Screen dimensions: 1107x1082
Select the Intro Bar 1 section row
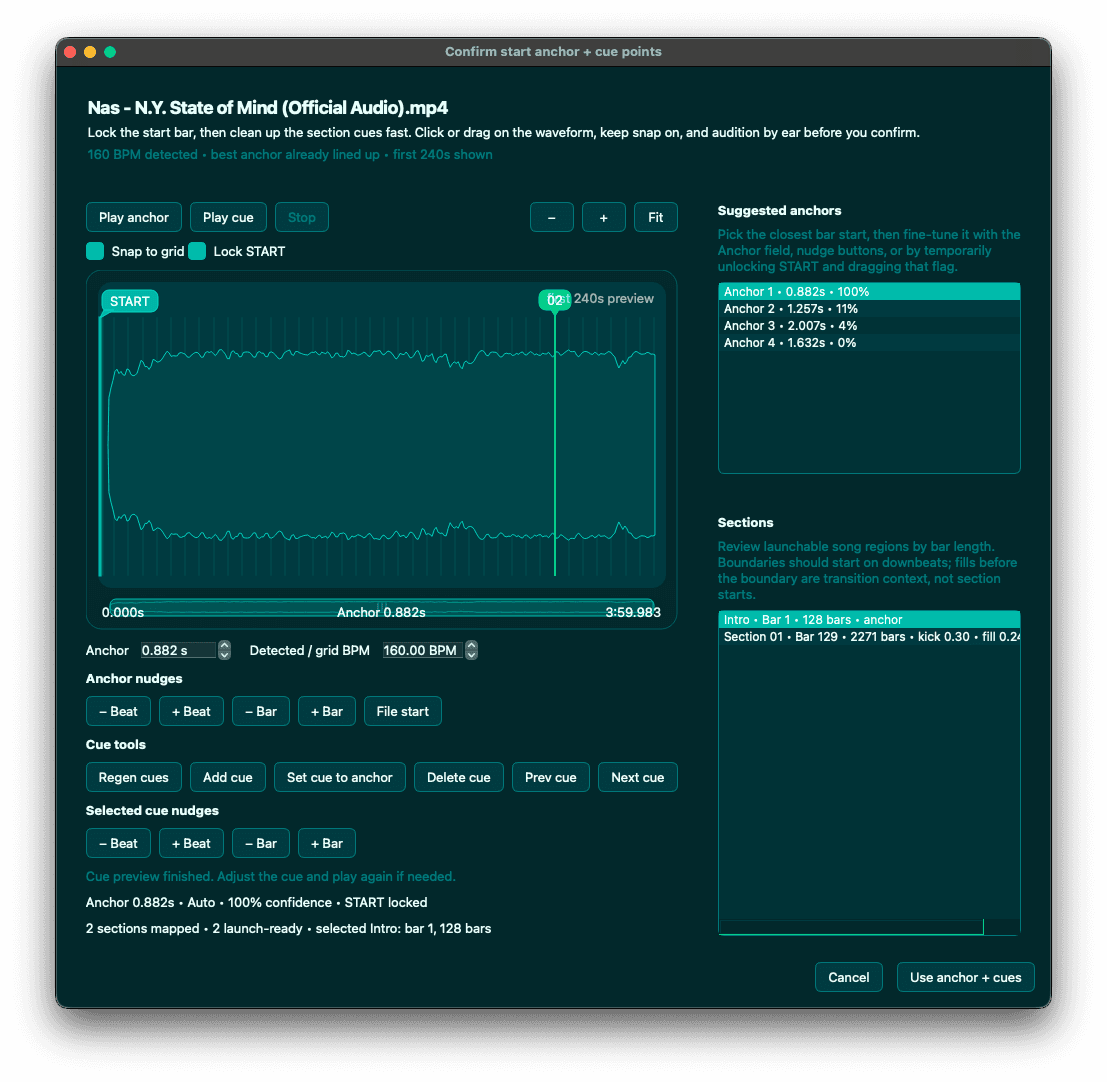click(x=869, y=620)
